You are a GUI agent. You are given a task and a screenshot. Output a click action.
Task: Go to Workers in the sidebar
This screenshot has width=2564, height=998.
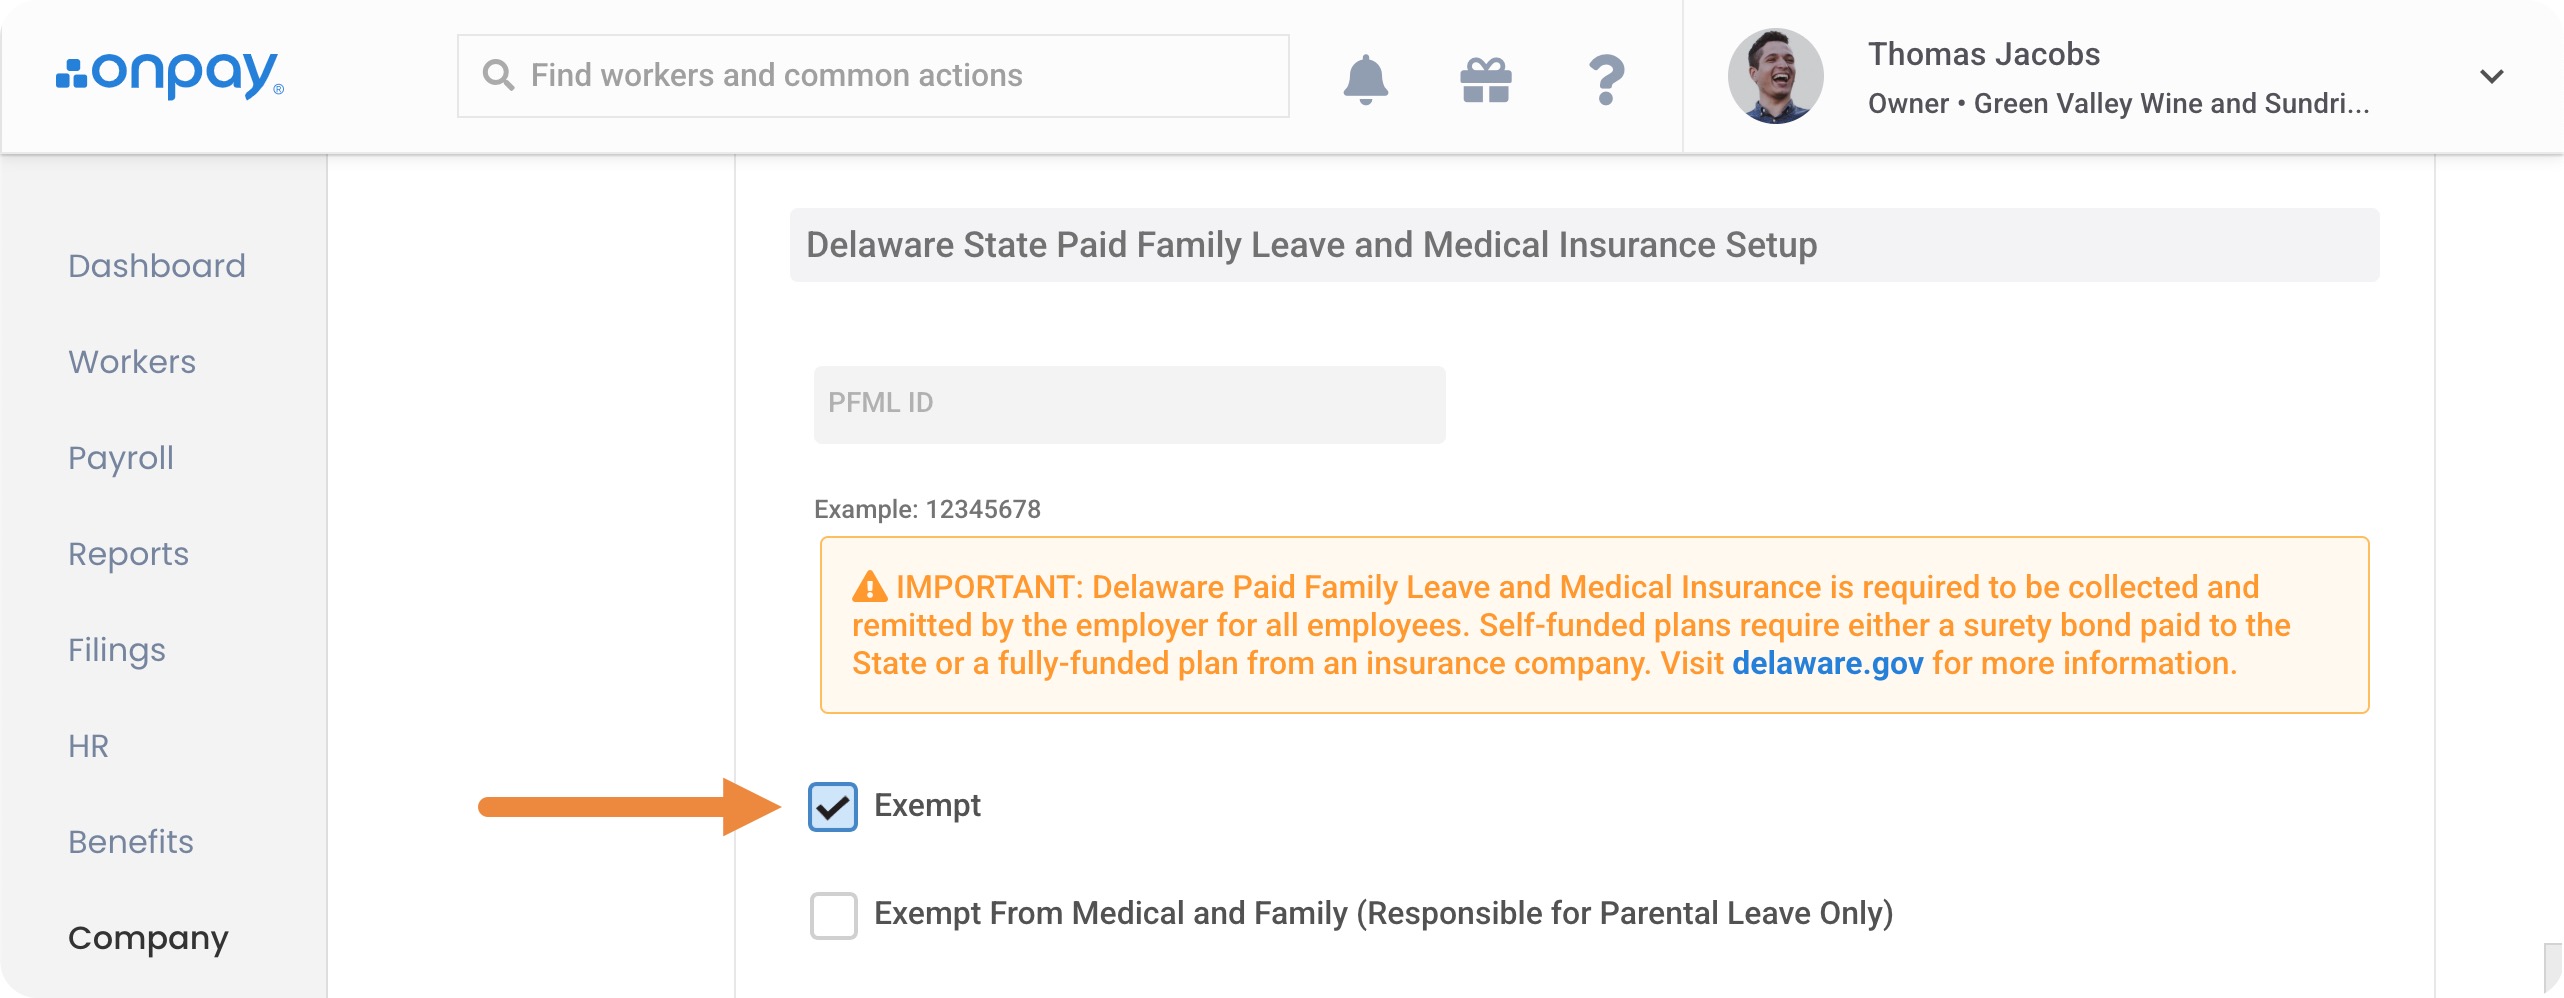click(x=131, y=362)
